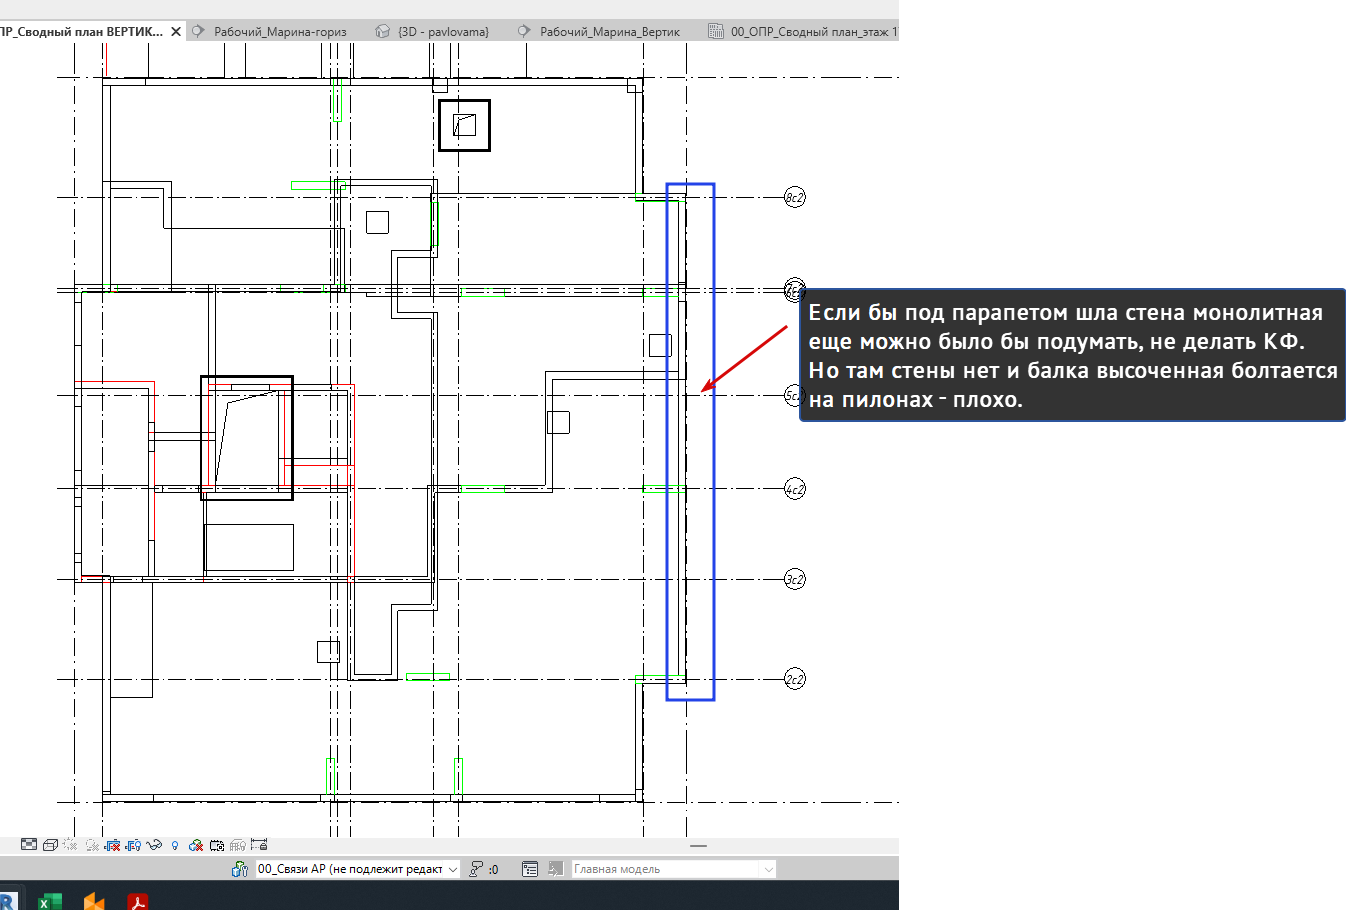Open Temporary View Properties icon
The image size is (1346, 910).
click(217, 845)
